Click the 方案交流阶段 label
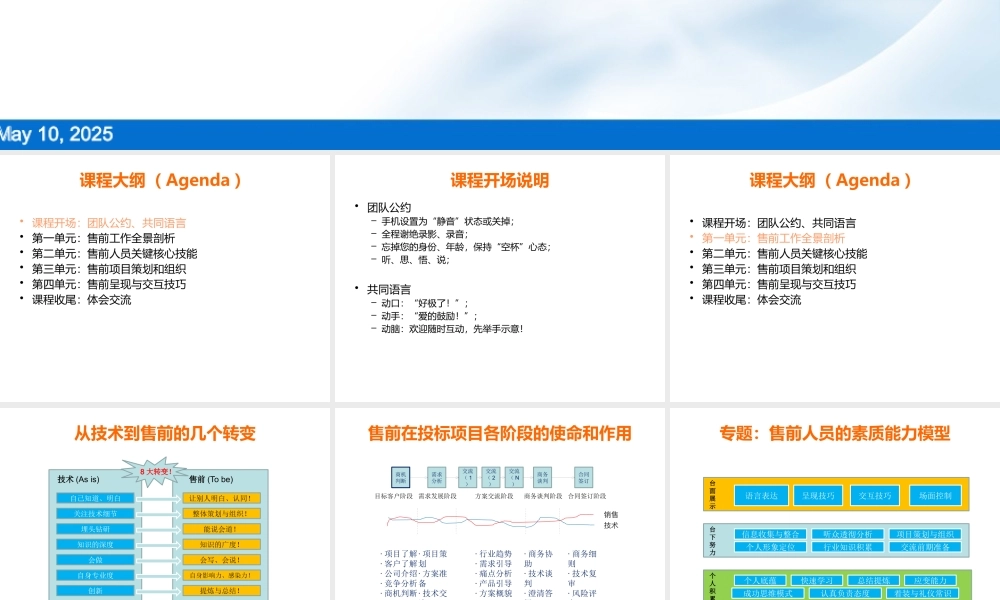Image resolution: width=1000 pixels, height=600 pixels. (494, 495)
